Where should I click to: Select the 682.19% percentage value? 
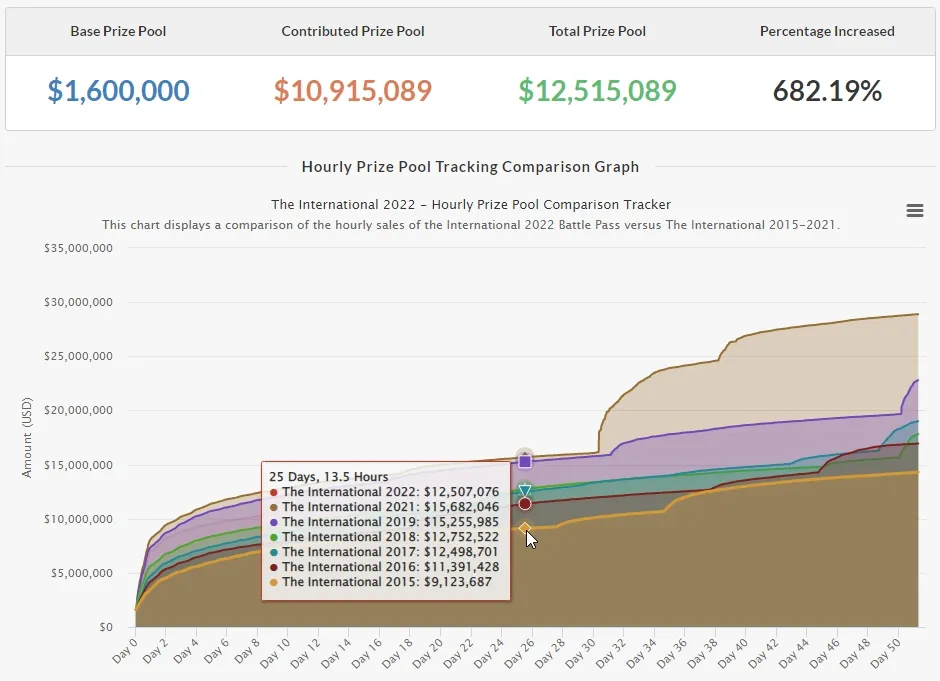[x=827, y=91]
